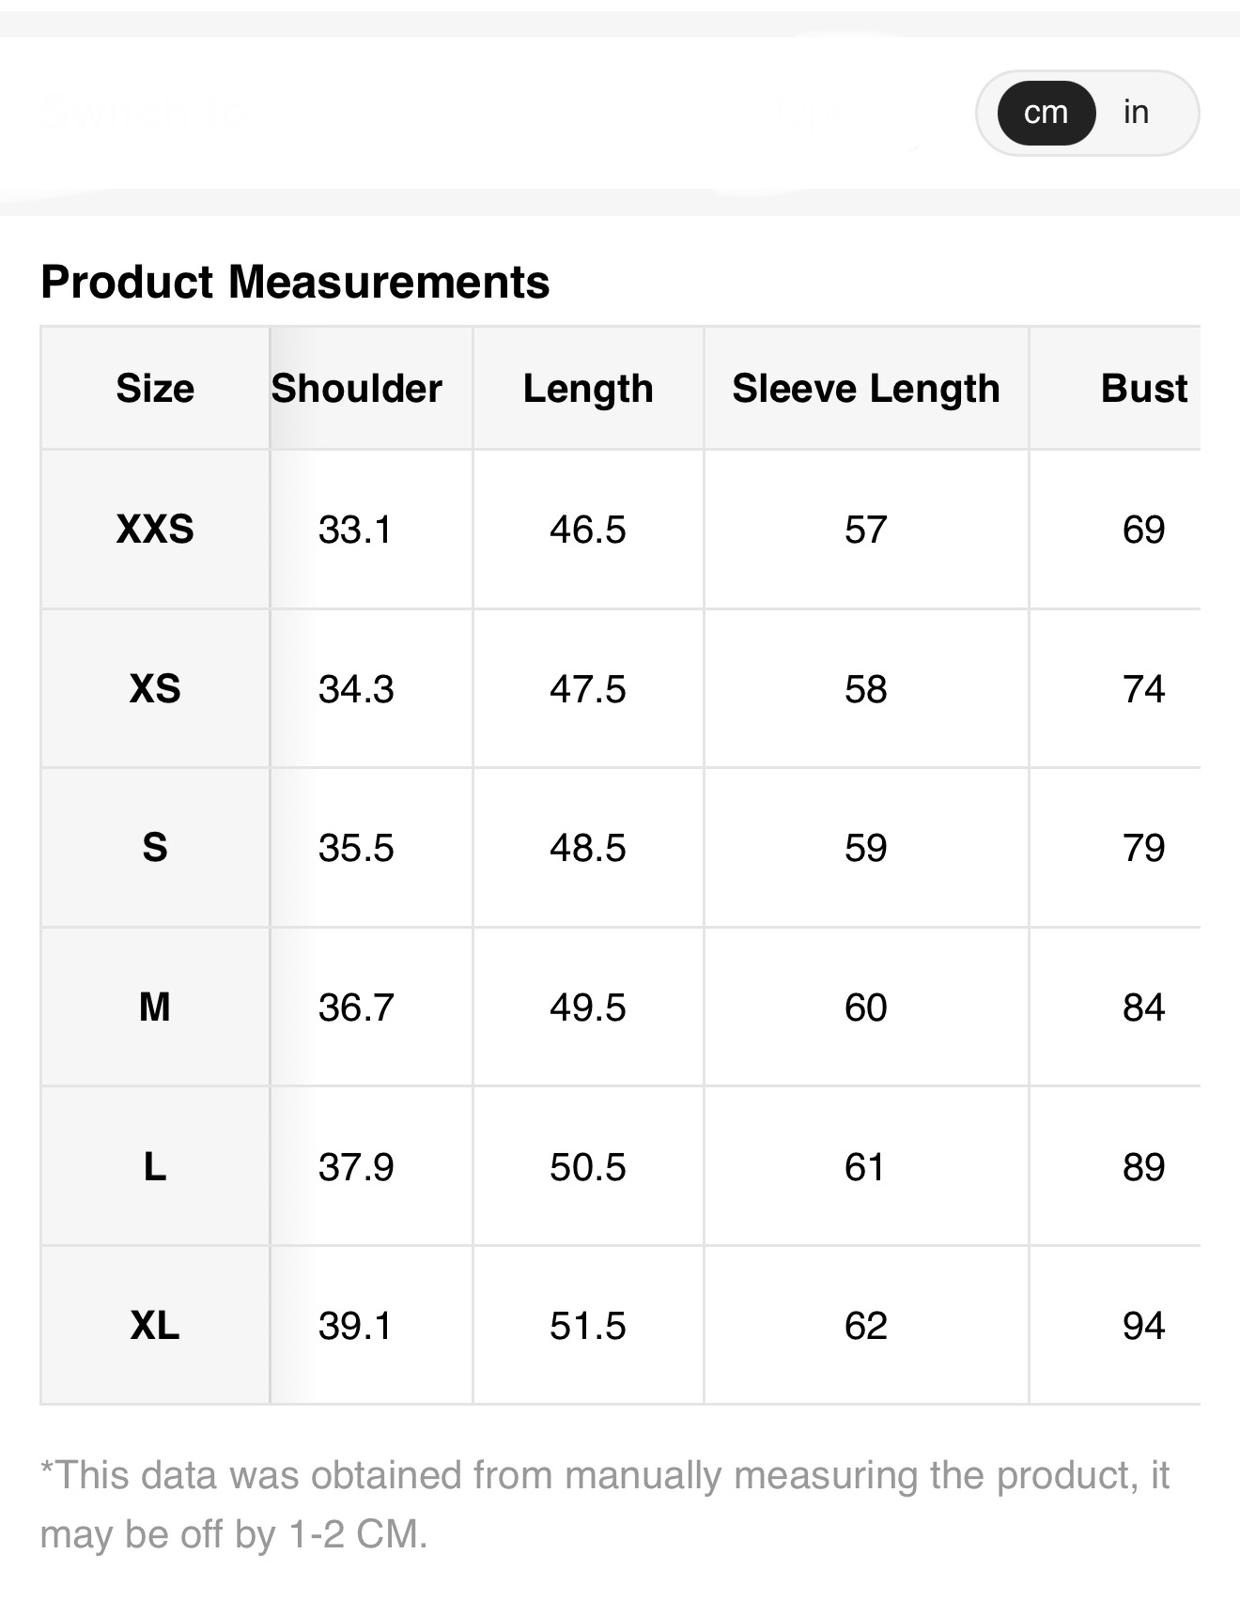Select the Length column header
The image size is (1240, 1600).
[588, 388]
